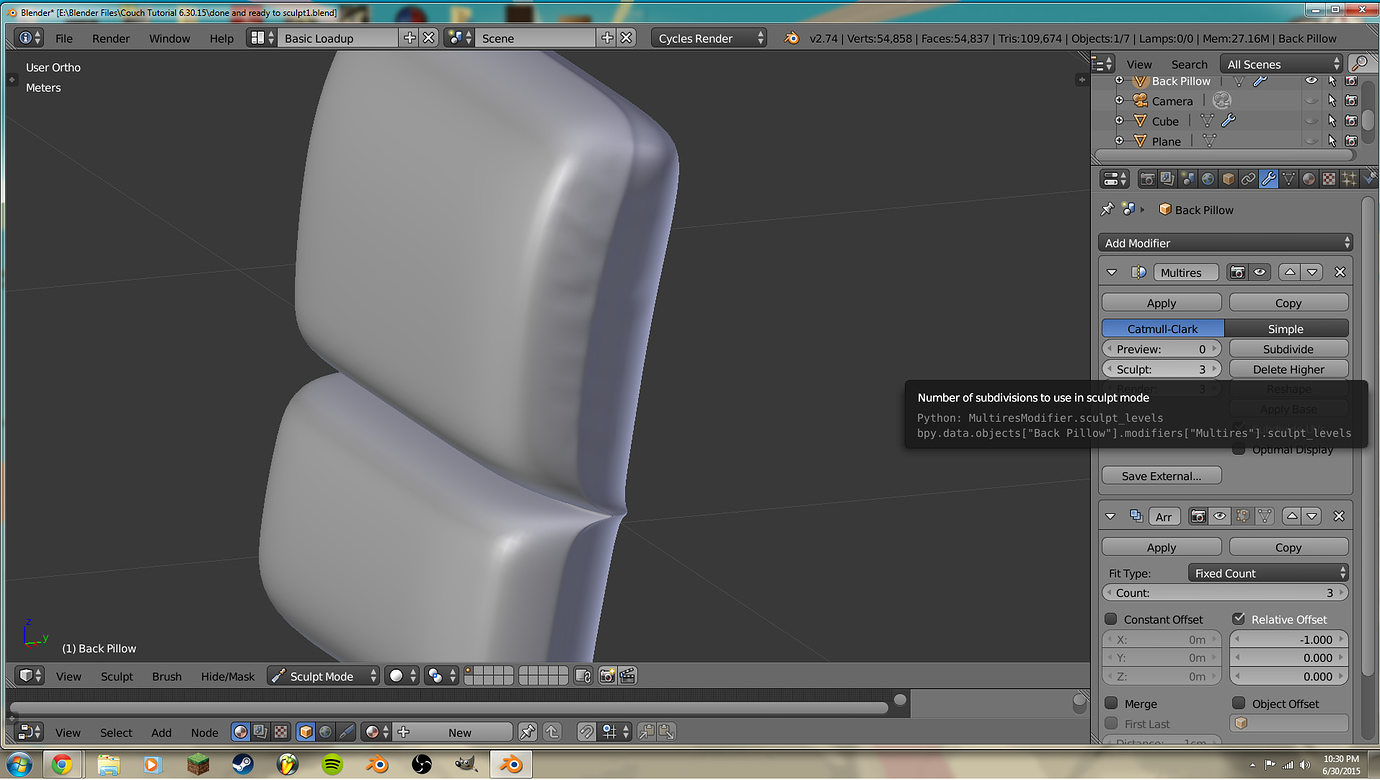Apply the Arr array modifier
The image size is (1380, 780).
pyautogui.click(x=1161, y=547)
